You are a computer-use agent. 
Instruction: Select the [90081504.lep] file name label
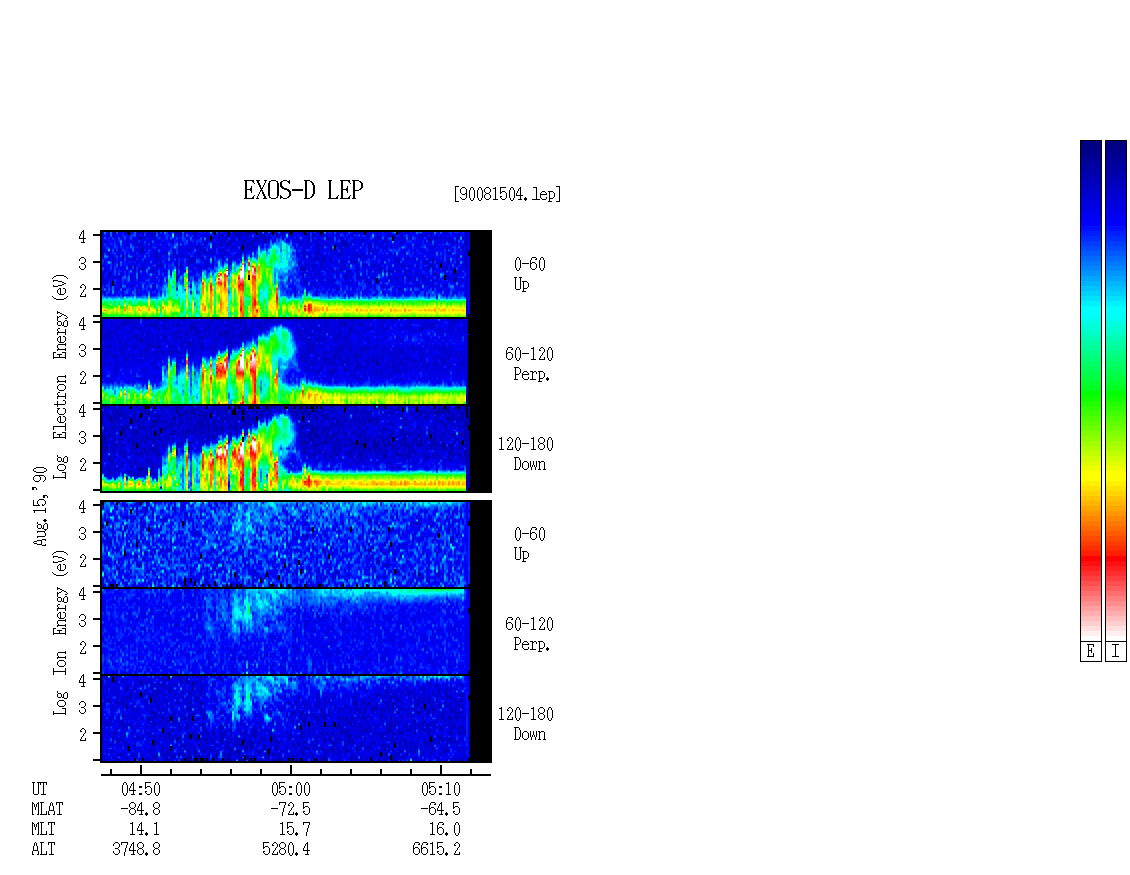[507, 195]
